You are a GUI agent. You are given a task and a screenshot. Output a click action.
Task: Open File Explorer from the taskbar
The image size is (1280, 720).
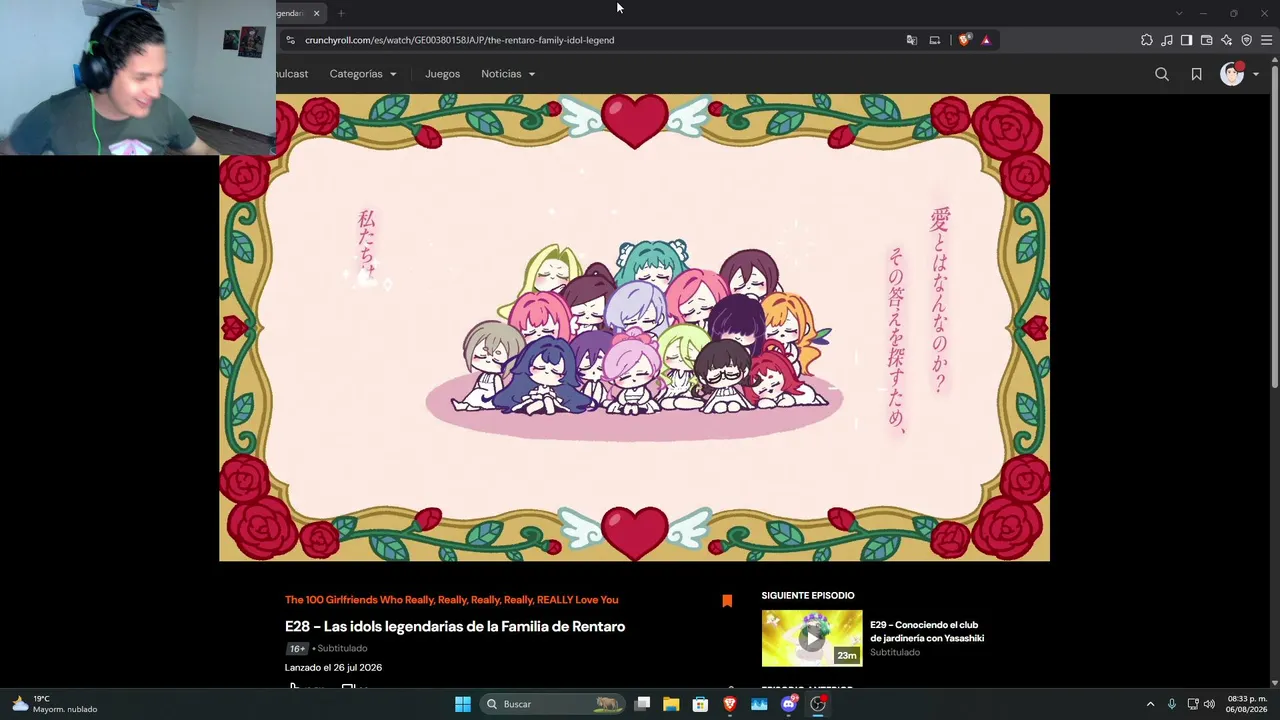click(671, 704)
